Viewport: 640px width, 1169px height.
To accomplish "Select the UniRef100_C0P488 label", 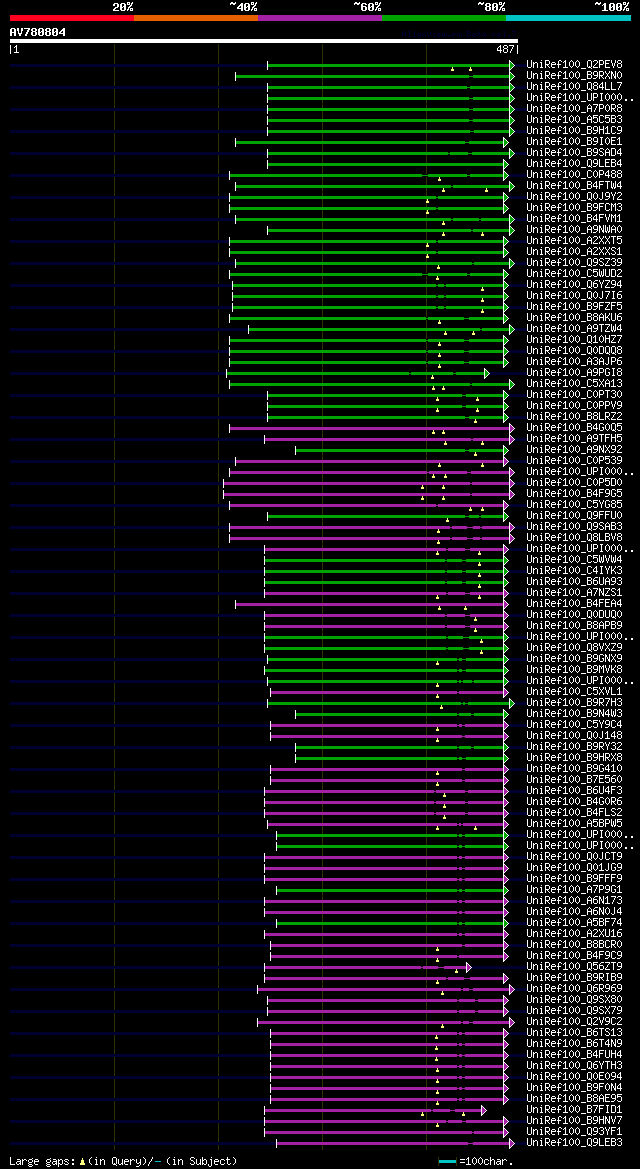I will coord(574,174).
